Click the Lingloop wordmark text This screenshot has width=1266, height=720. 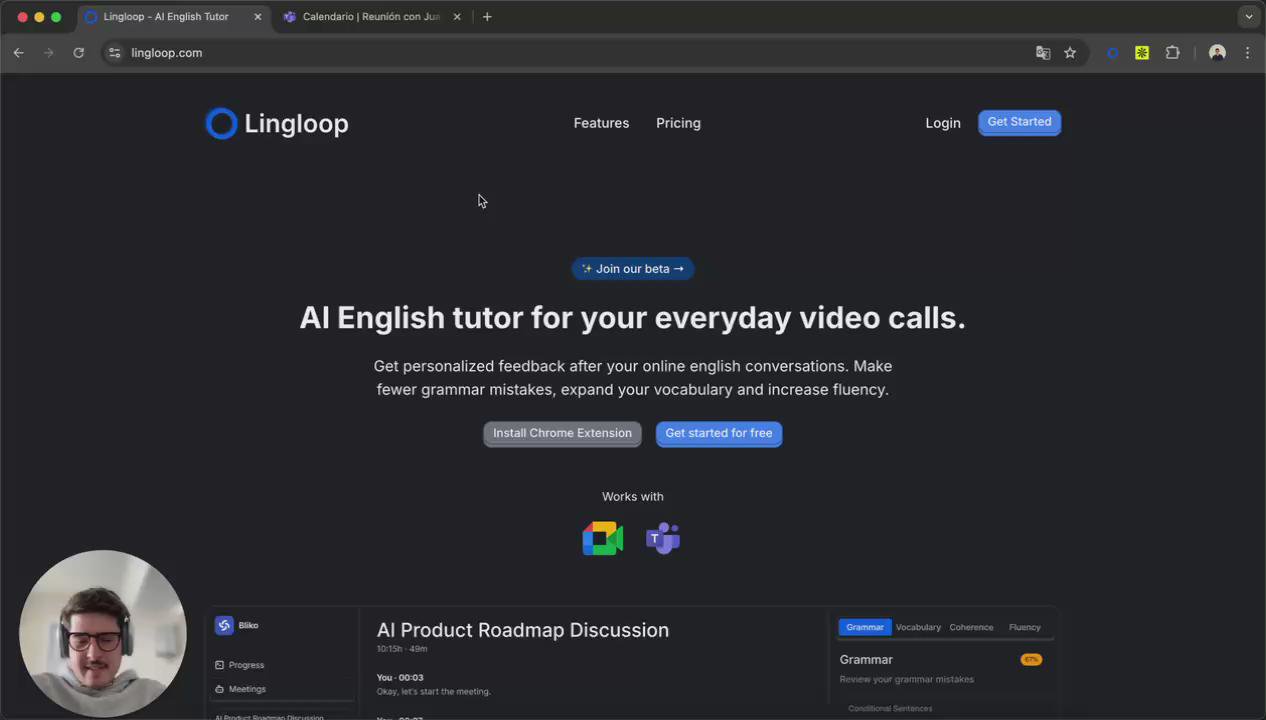[x=296, y=124]
